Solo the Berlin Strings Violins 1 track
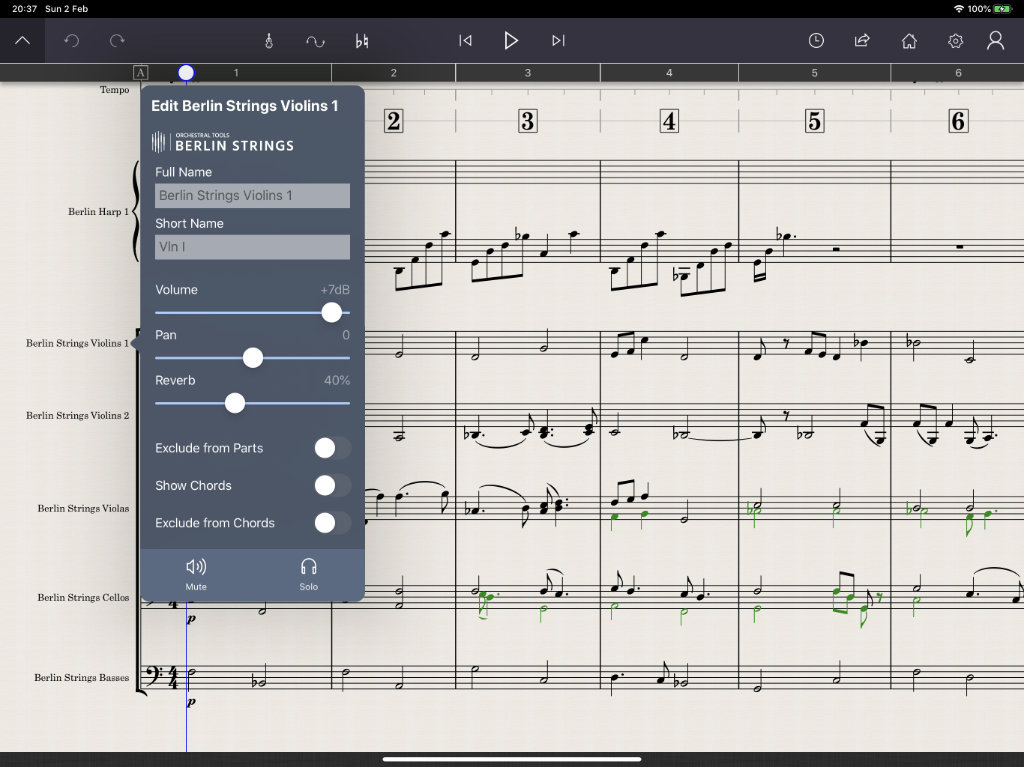Image resolution: width=1024 pixels, height=767 pixels. (308, 574)
